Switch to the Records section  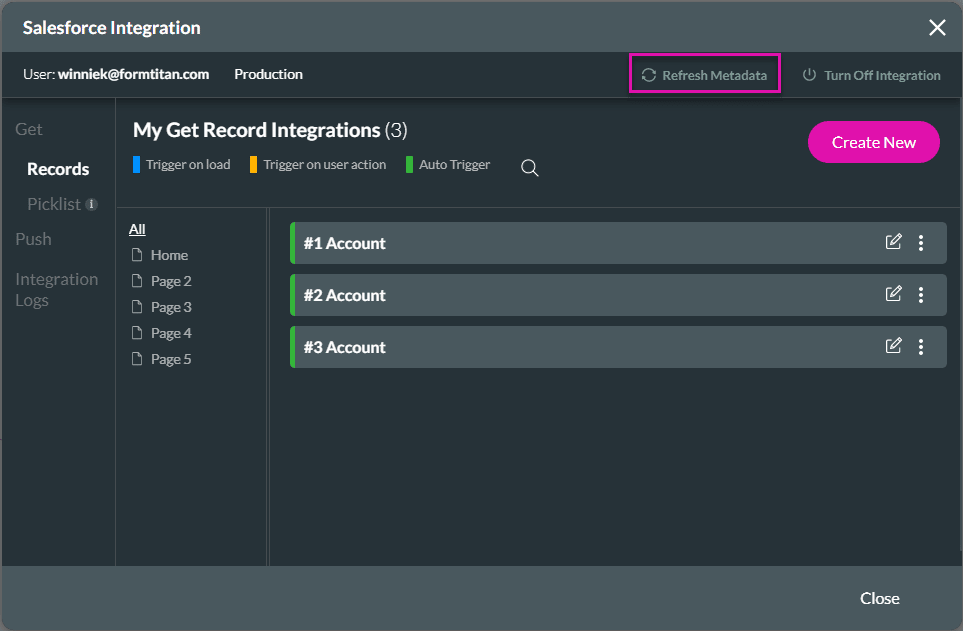click(57, 168)
